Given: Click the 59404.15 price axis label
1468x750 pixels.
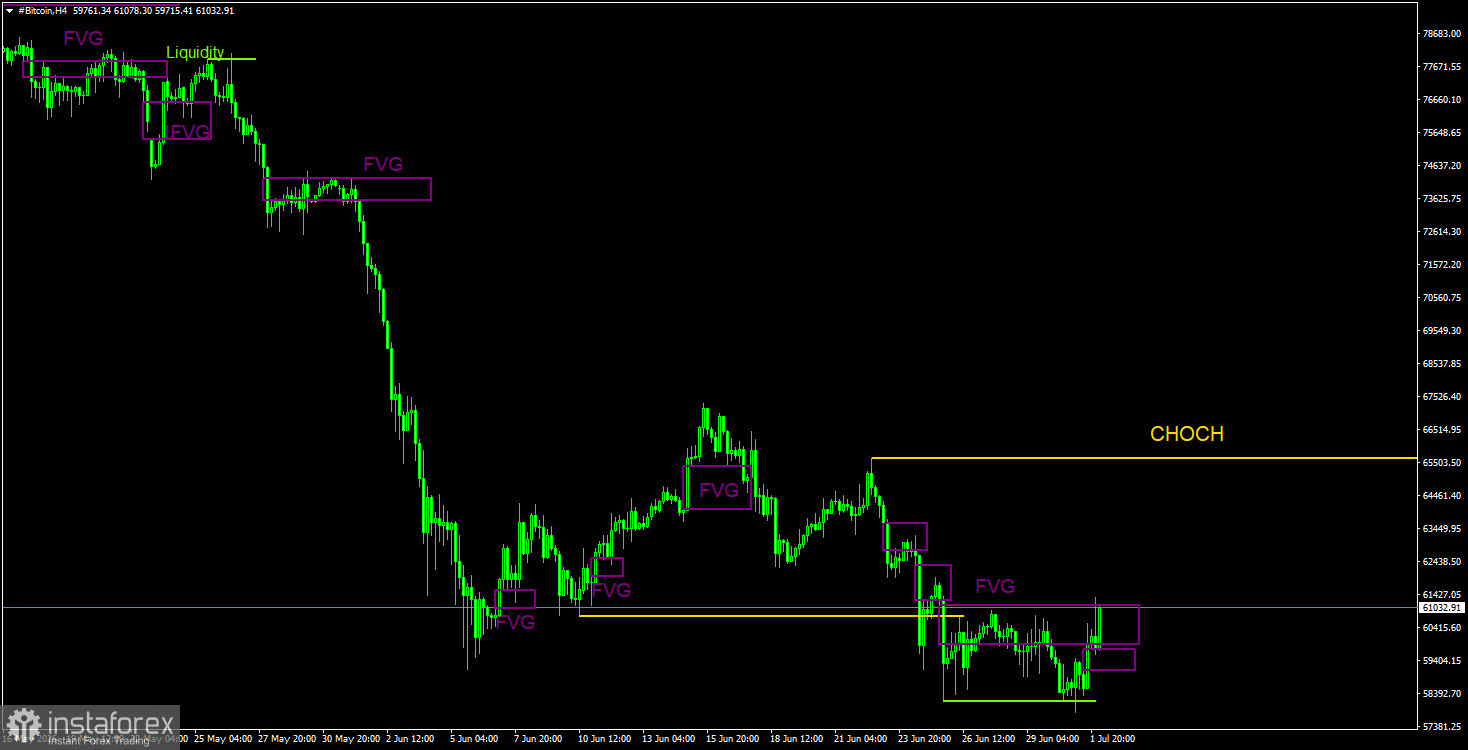Looking at the screenshot, I should click(x=1442, y=660).
